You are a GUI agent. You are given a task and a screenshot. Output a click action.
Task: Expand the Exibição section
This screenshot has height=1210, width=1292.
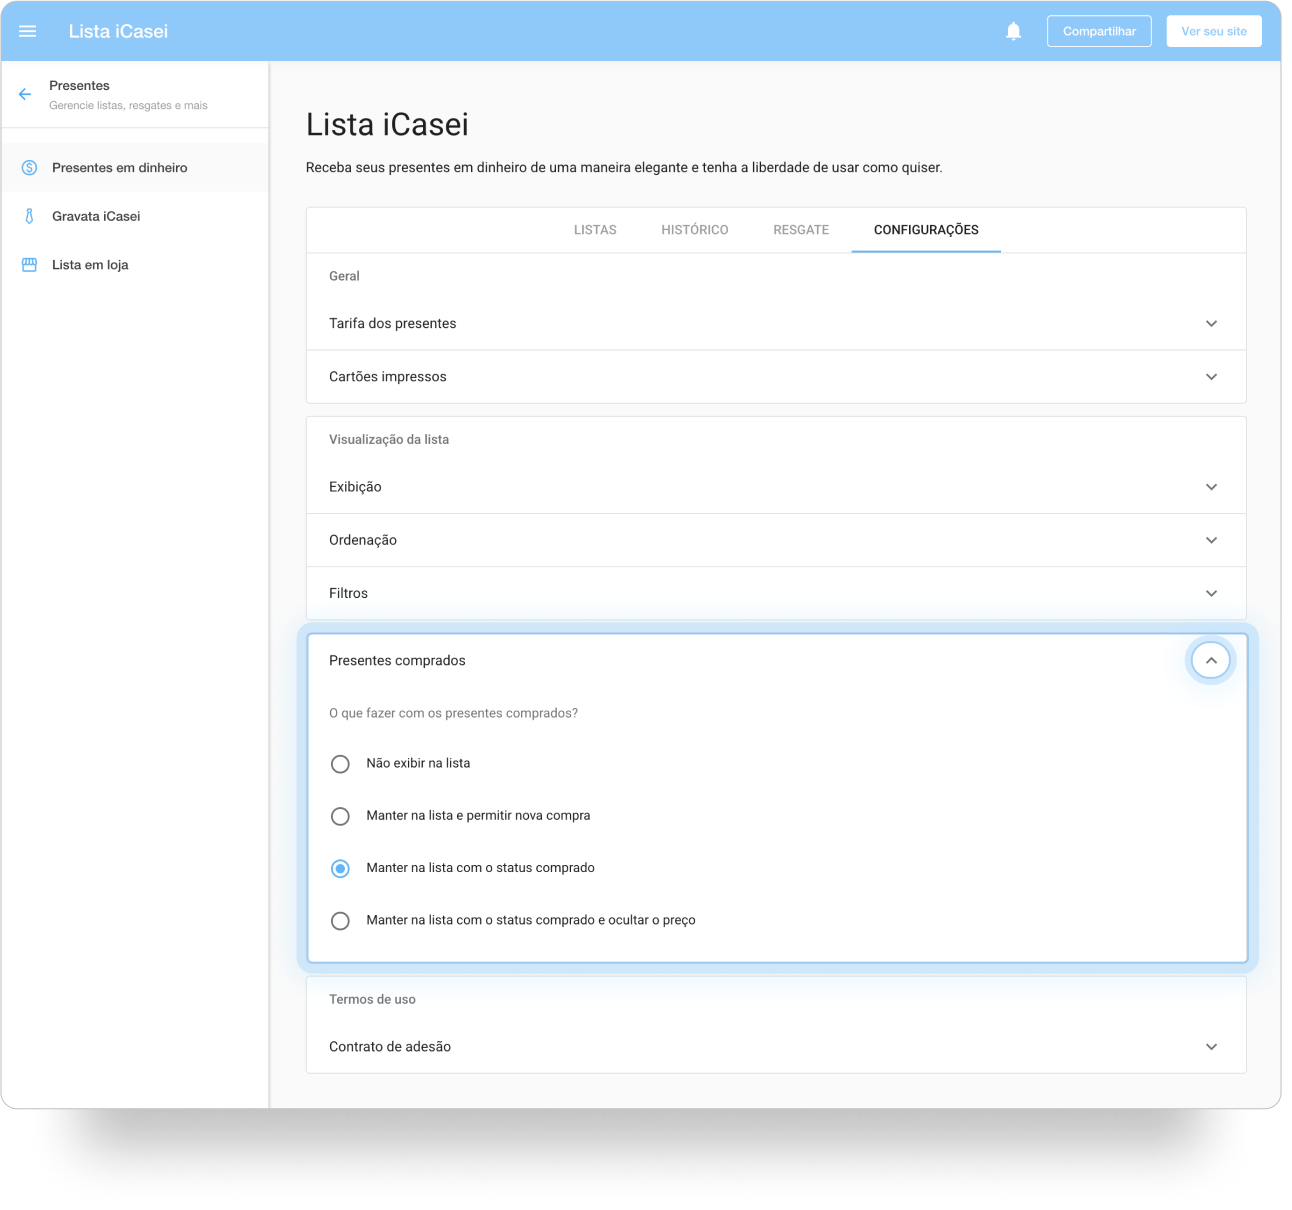tap(776, 487)
